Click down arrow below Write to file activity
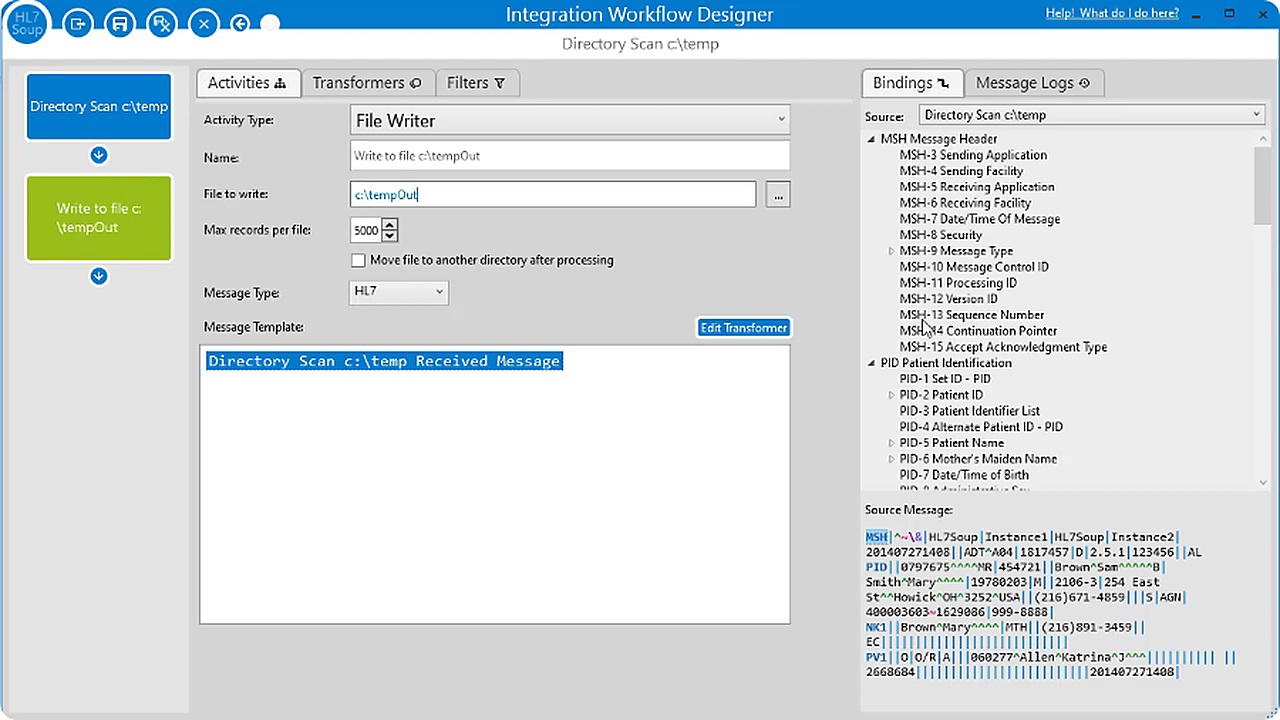1280x720 pixels. point(99,276)
